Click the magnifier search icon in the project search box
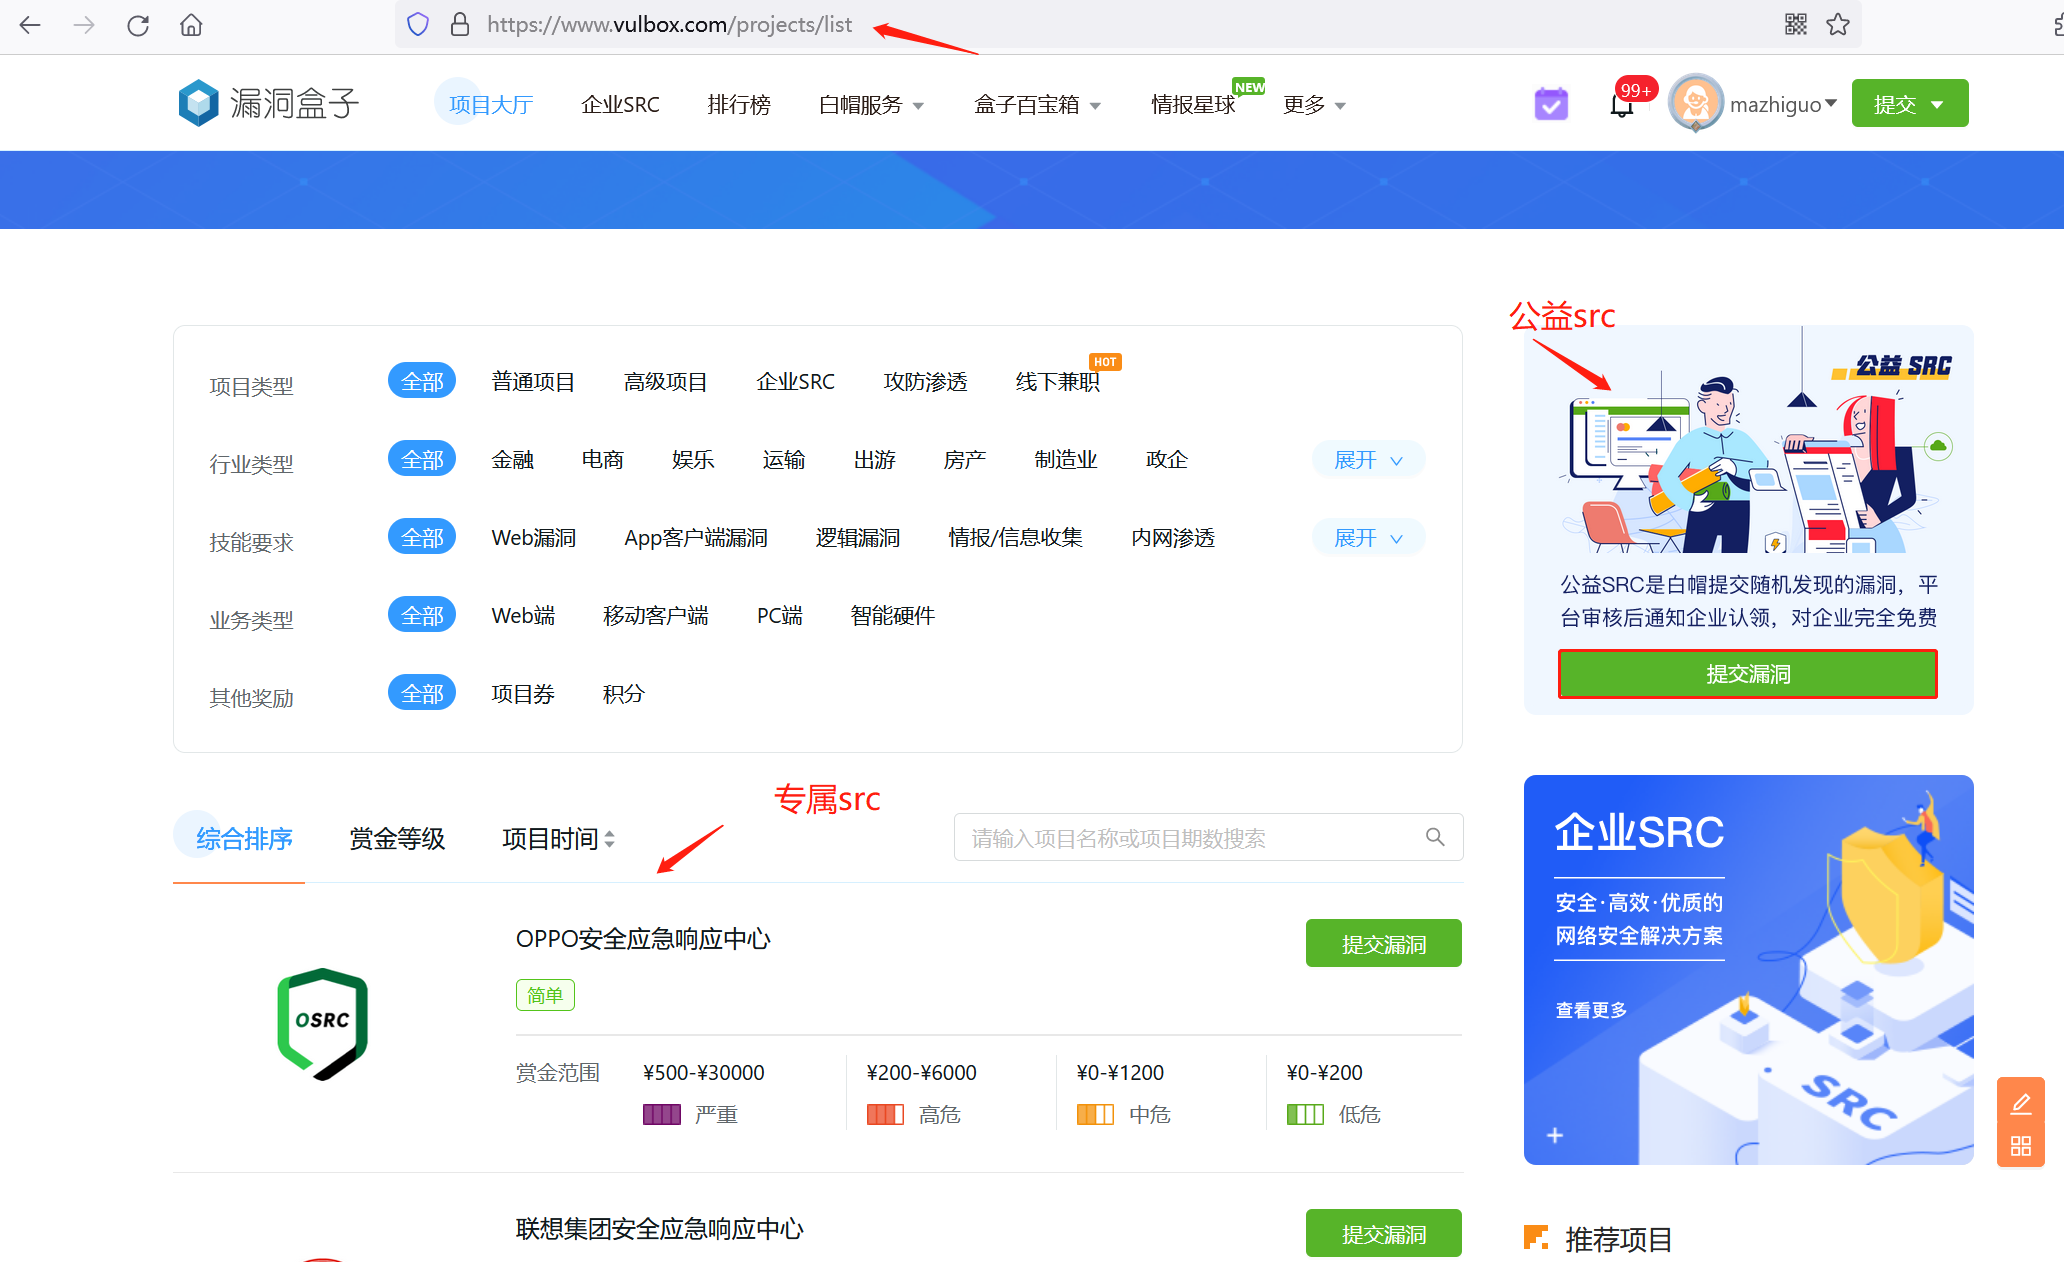2064x1262 pixels. tap(1435, 837)
